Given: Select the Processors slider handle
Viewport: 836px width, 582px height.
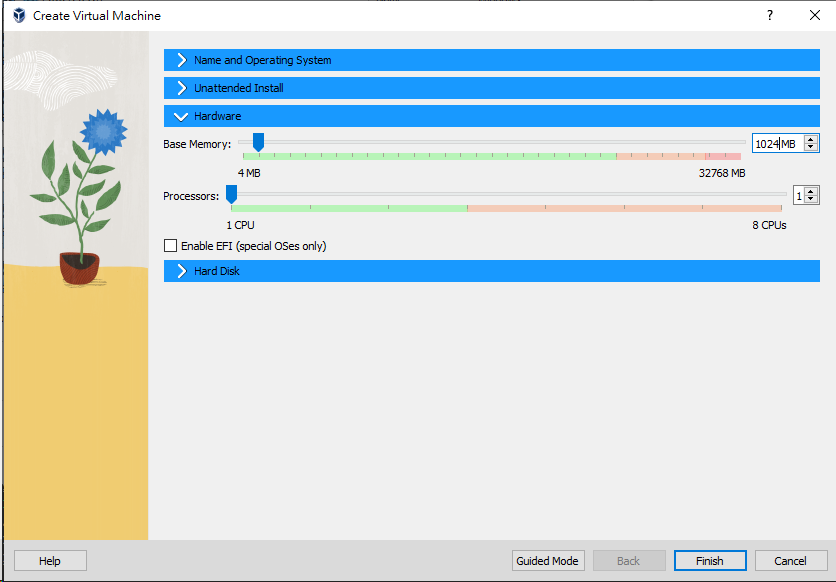Looking at the screenshot, I should pos(231,195).
